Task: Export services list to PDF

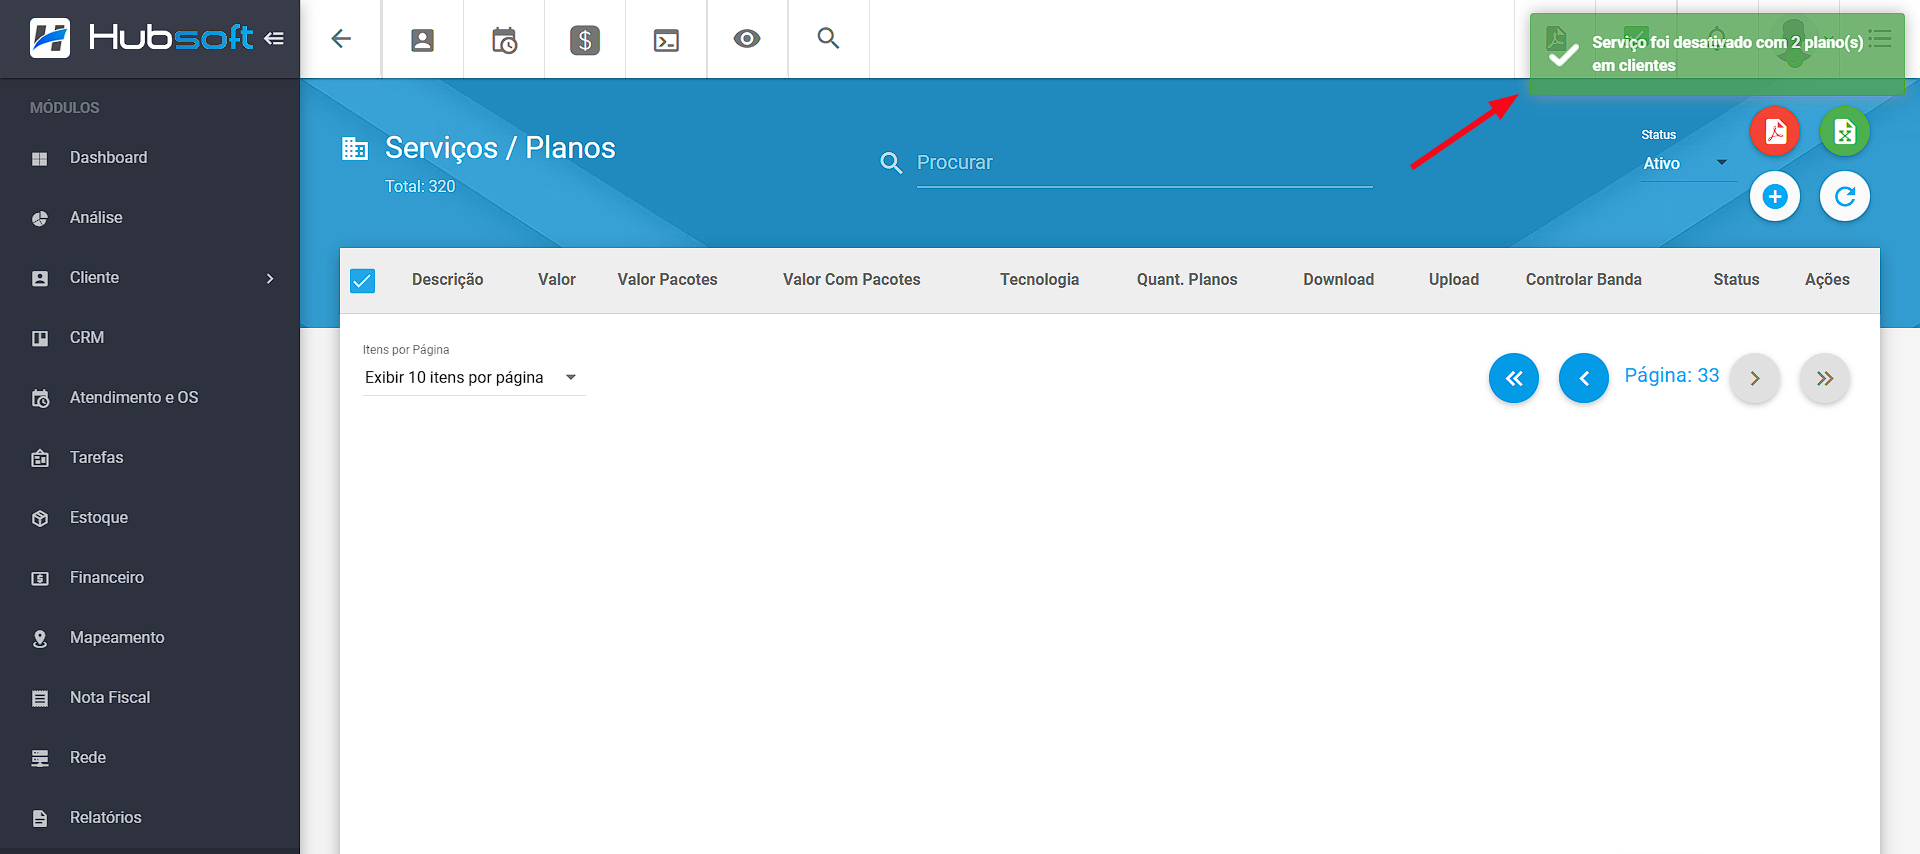Action: (1775, 131)
